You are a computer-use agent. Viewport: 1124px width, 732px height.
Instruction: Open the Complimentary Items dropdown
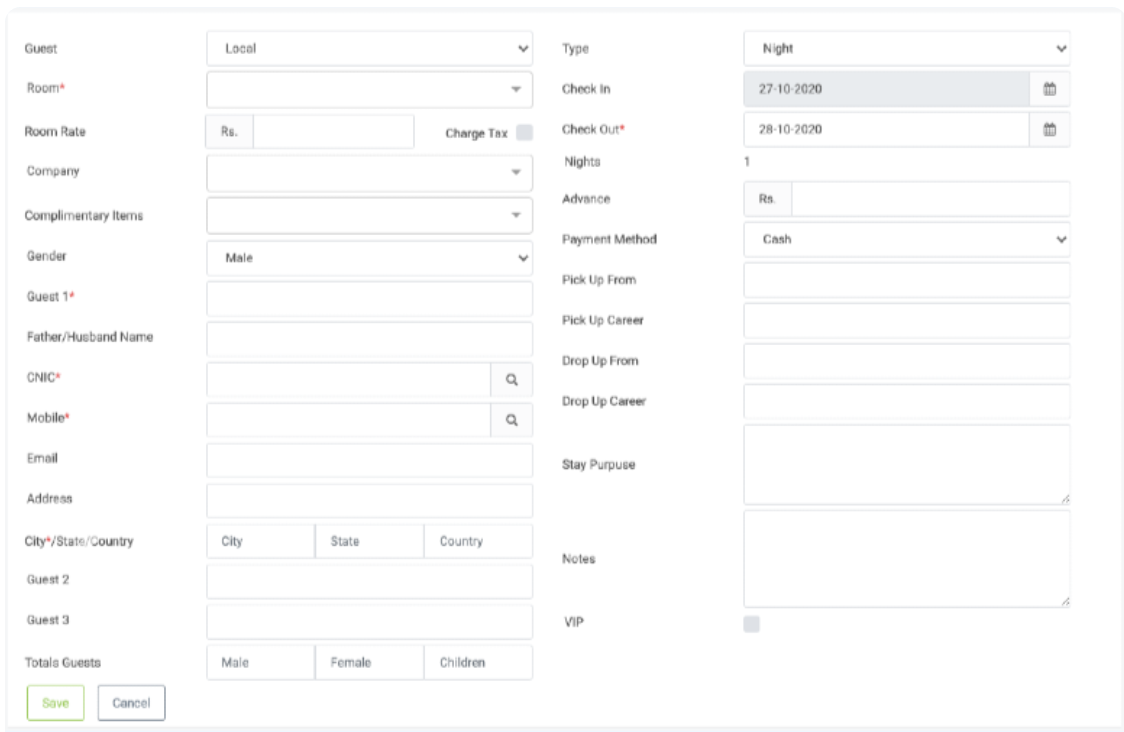369,215
